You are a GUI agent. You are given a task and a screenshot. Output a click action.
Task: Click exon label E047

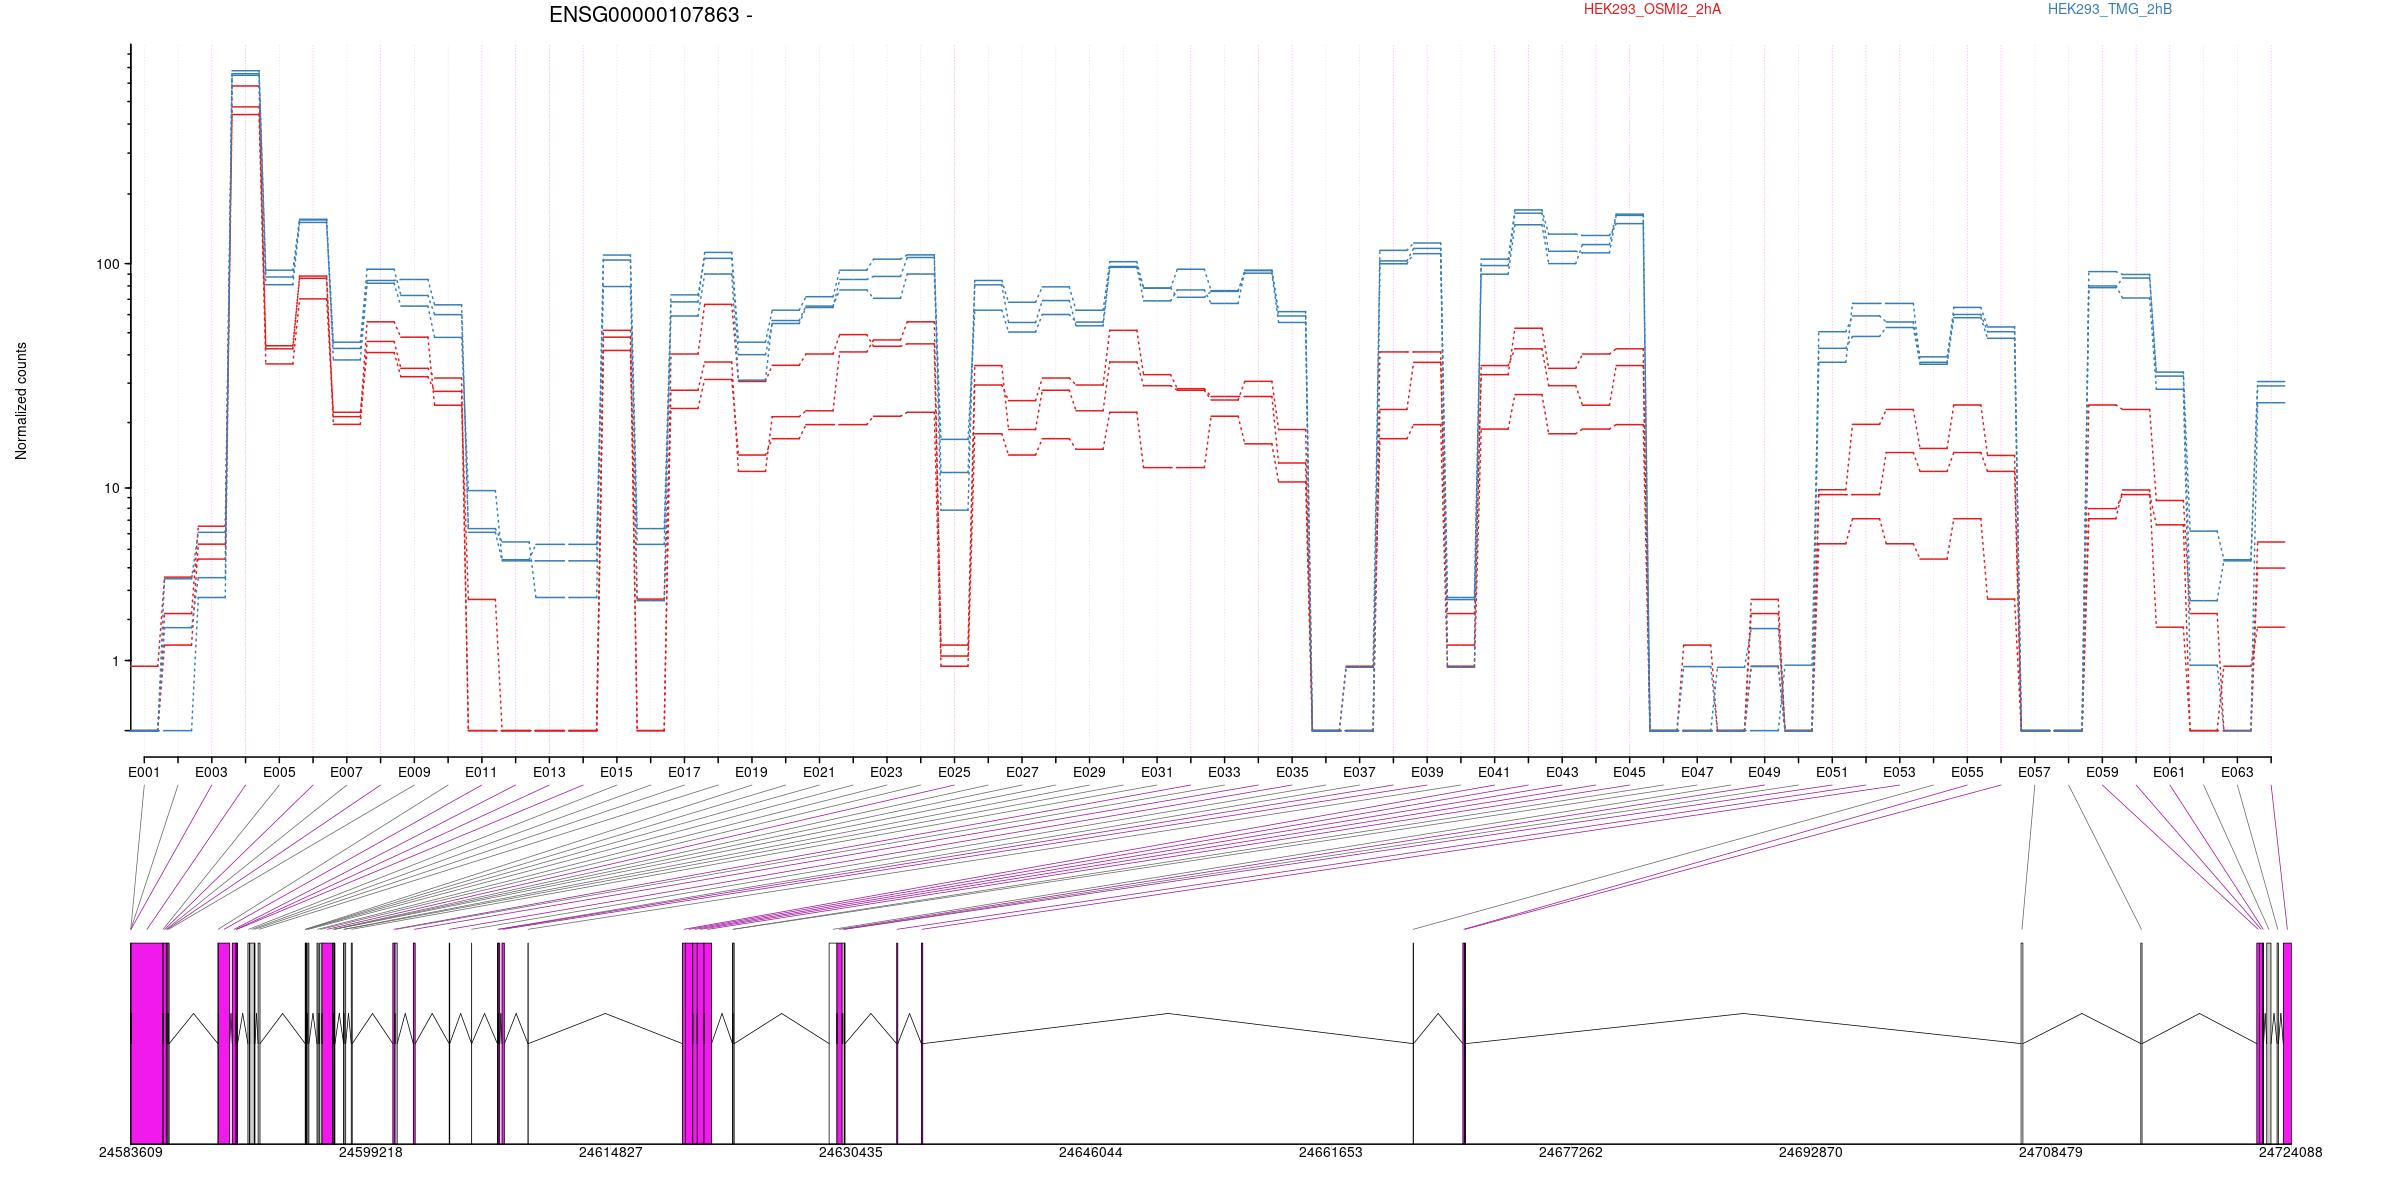pyautogui.click(x=1697, y=772)
